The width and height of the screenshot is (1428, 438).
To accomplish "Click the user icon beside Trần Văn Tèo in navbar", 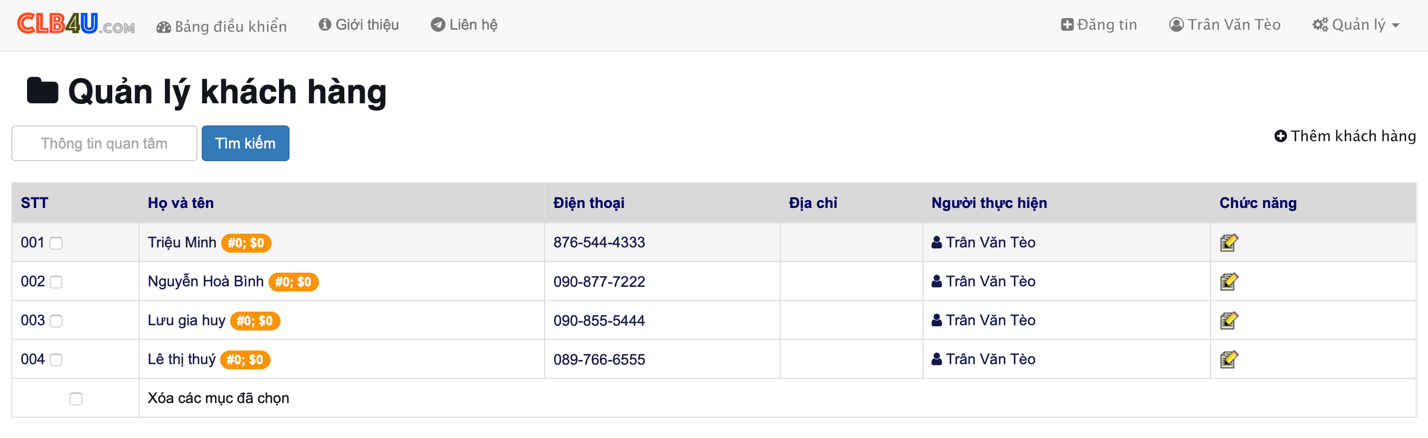I will [x=1176, y=25].
